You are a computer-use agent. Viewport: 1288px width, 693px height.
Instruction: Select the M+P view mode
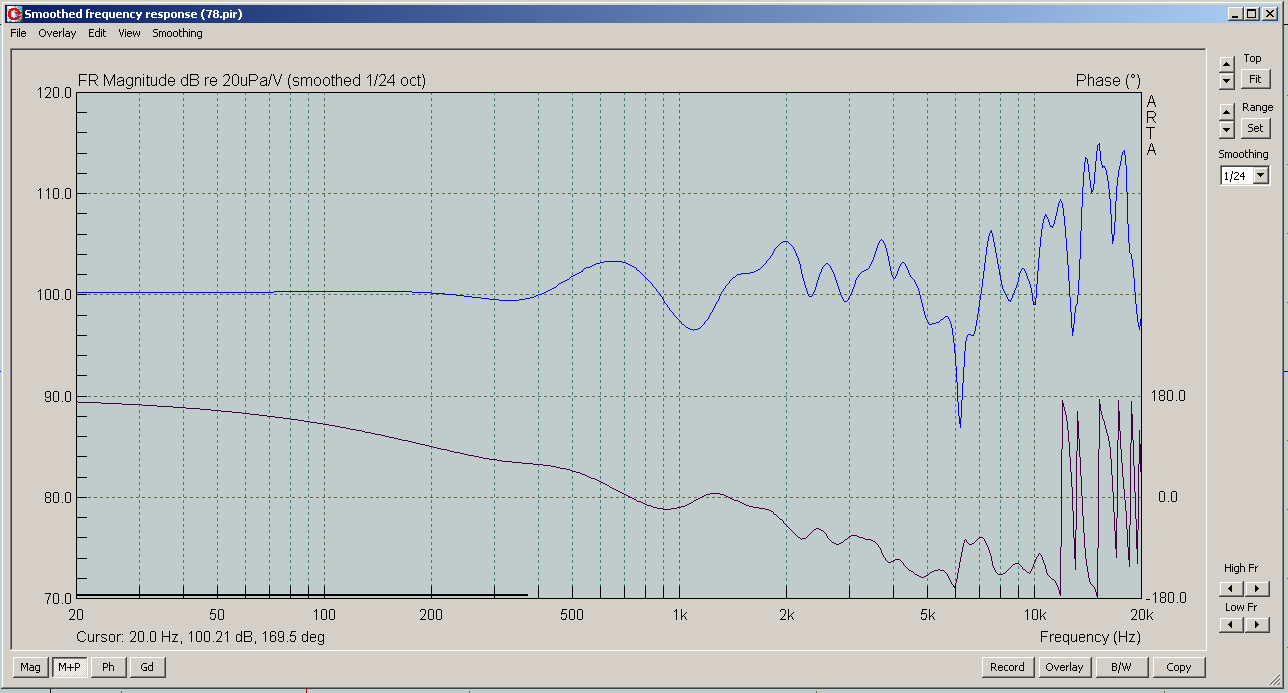tap(69, 667)
